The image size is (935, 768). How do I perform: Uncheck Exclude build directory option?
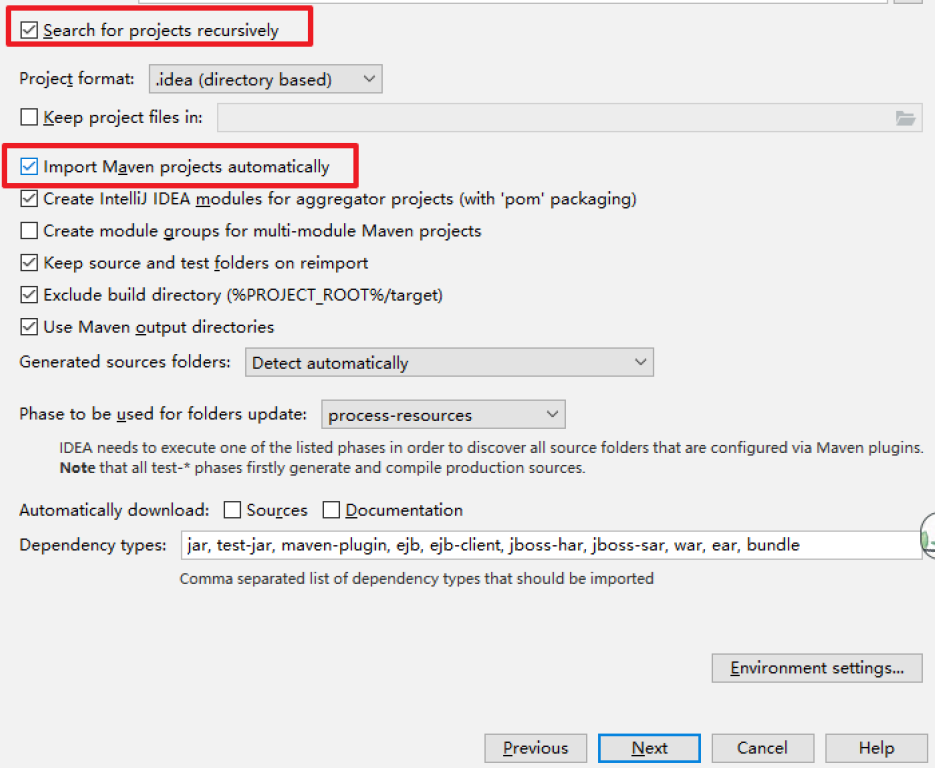[29, 295]
